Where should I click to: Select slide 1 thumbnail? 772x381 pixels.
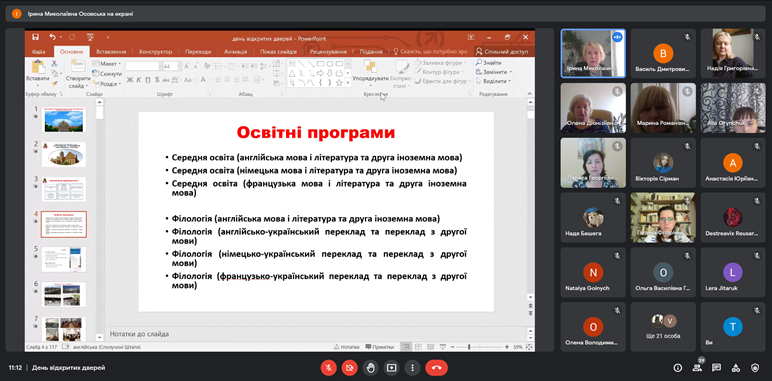tap(64, 119)
